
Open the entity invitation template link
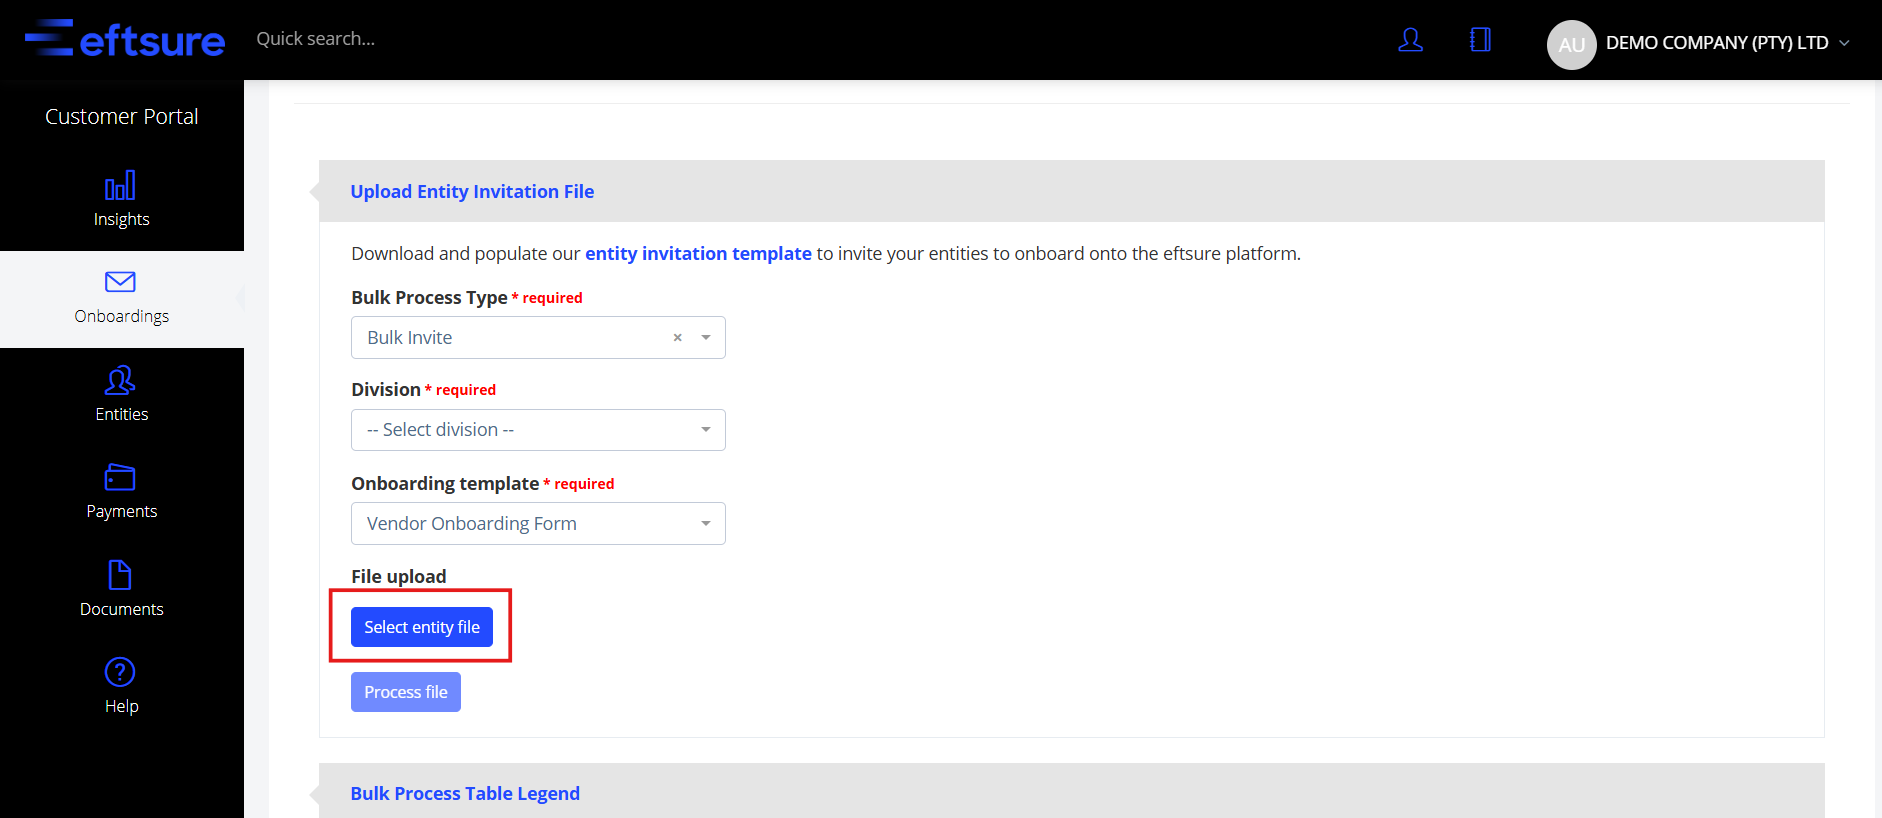tap(698, 254)
